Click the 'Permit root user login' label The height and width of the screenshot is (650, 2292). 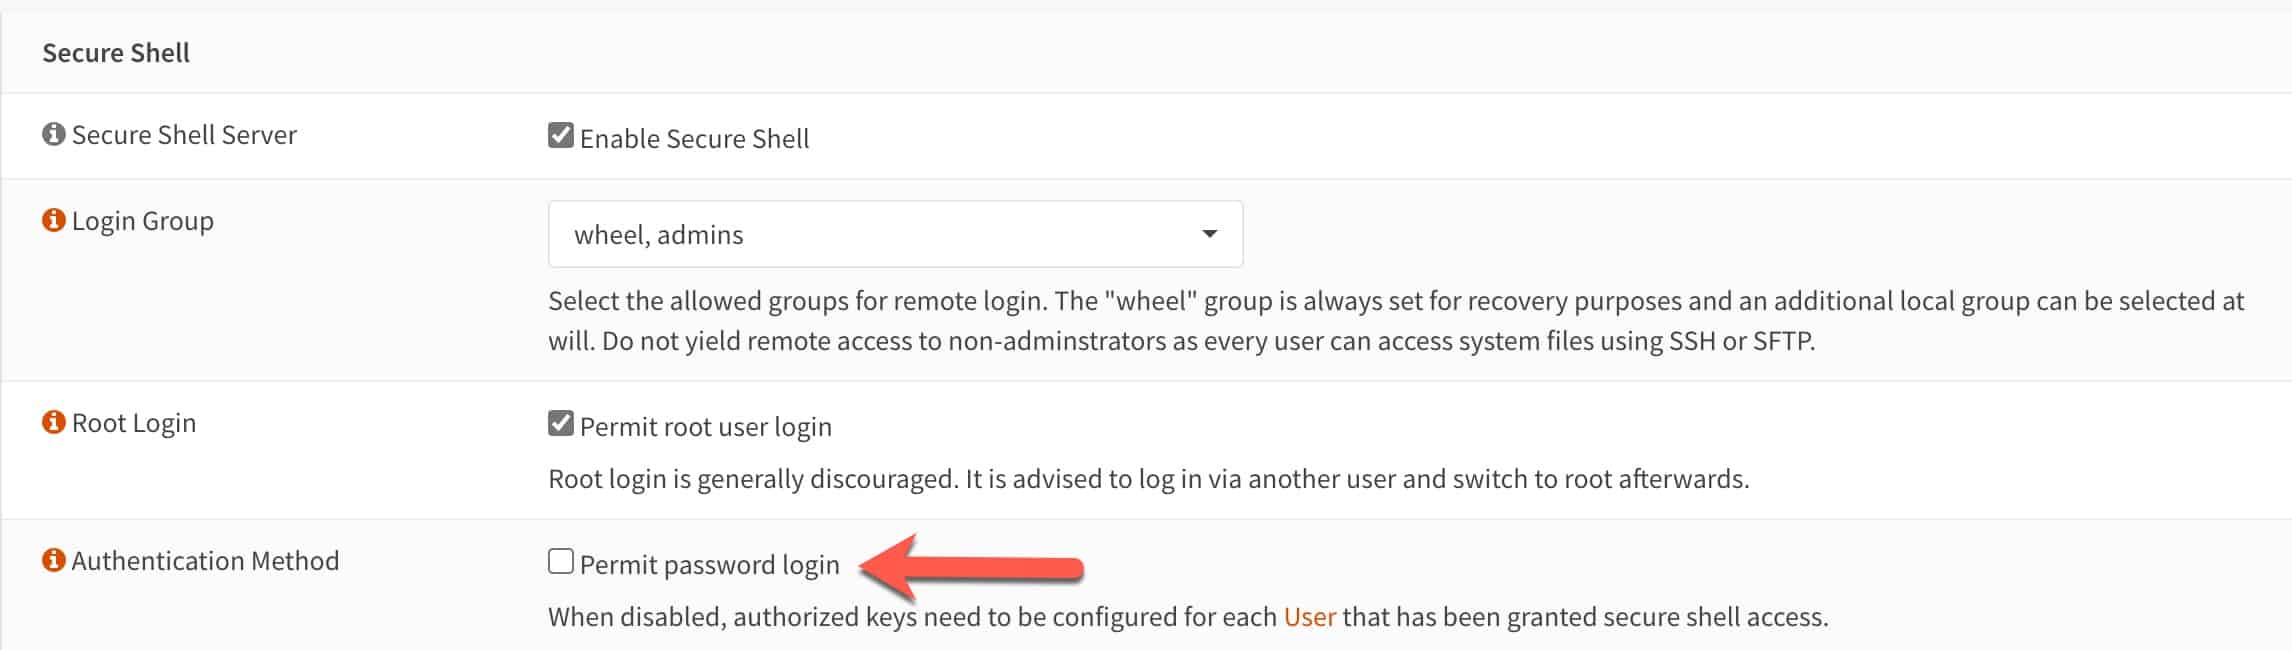coord(706,427)
